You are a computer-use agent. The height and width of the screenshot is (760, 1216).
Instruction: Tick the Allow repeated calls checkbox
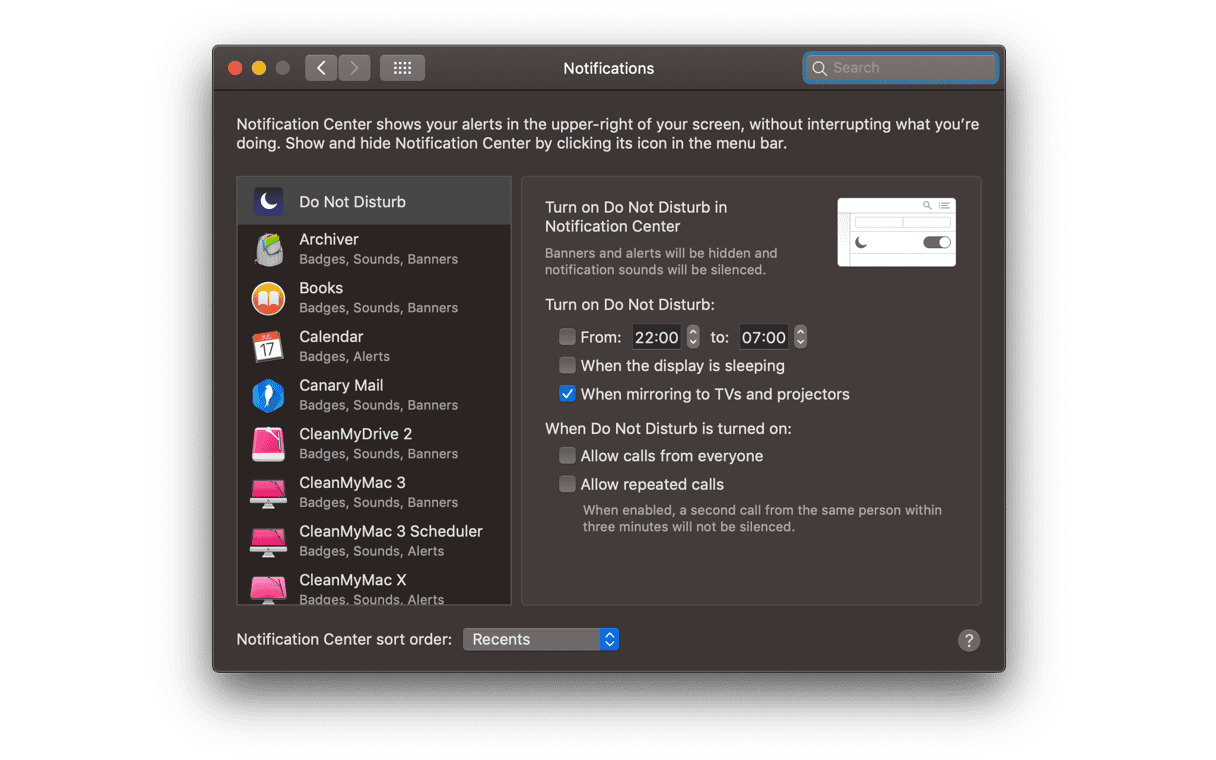point(567,485)
